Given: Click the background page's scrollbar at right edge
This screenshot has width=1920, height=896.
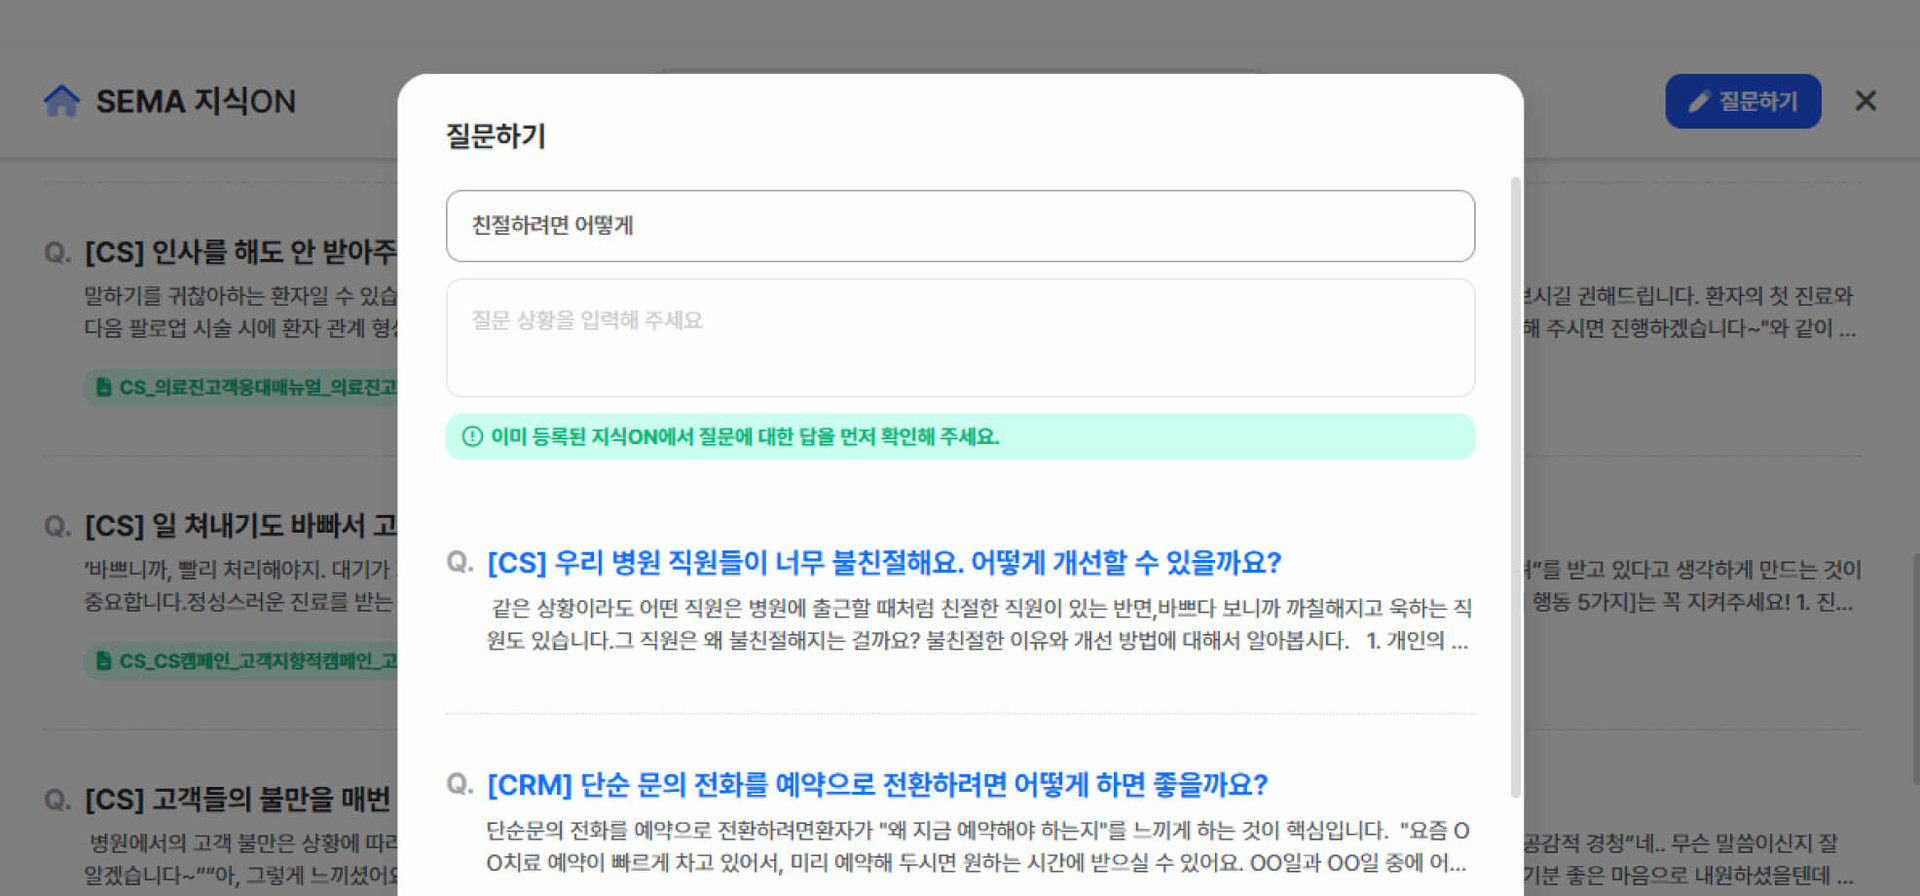Looking at the screenshot, I should pyautogui.click(x=1915, y=670).
